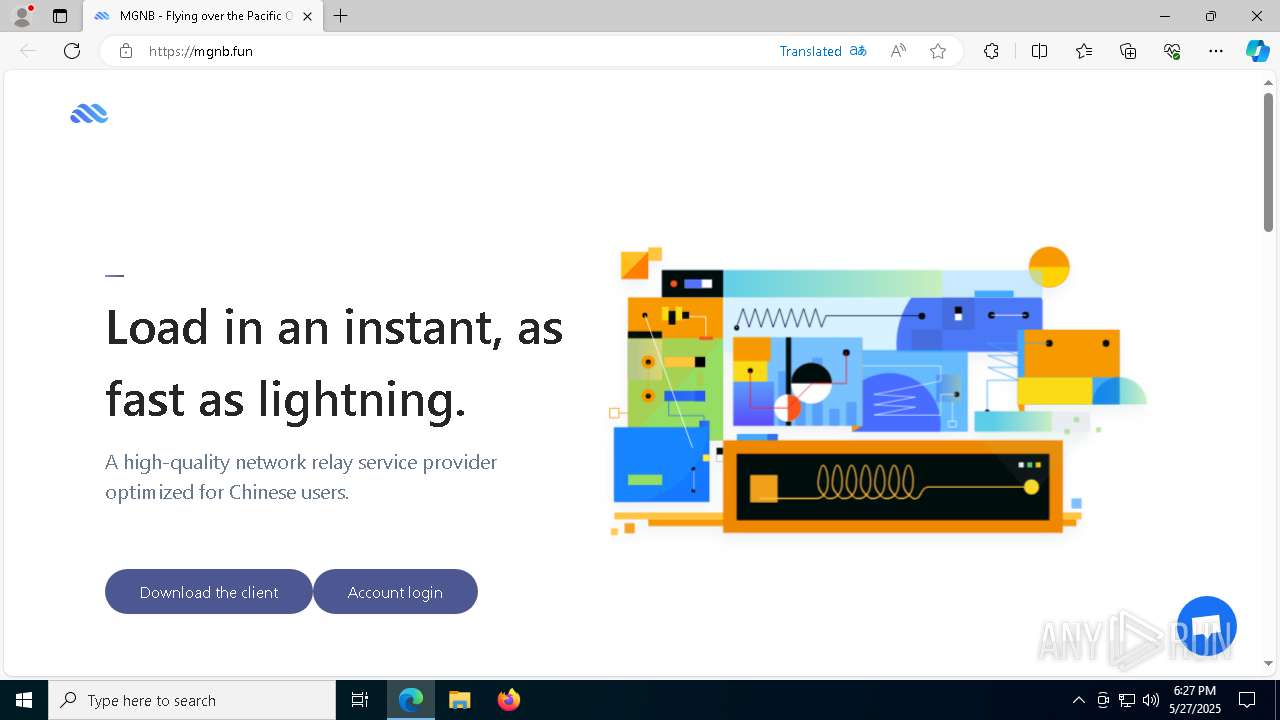
Task: Click the colorful hero illustration
Action: [878, 390]
